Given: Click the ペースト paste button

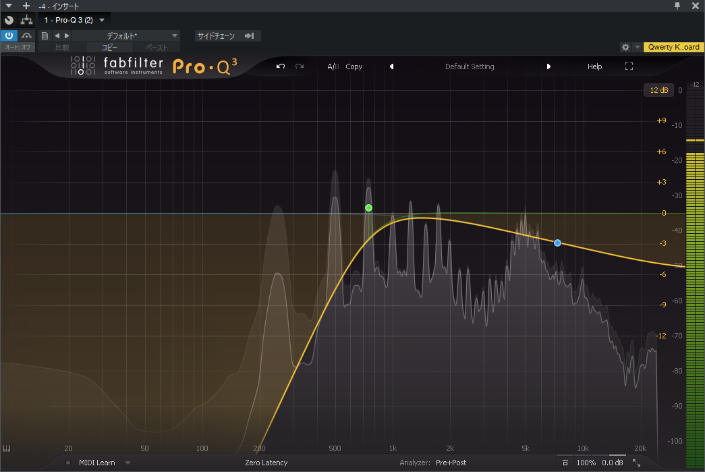Looking at the screenshot, I should pyautogui.click(x=156, y=47).
